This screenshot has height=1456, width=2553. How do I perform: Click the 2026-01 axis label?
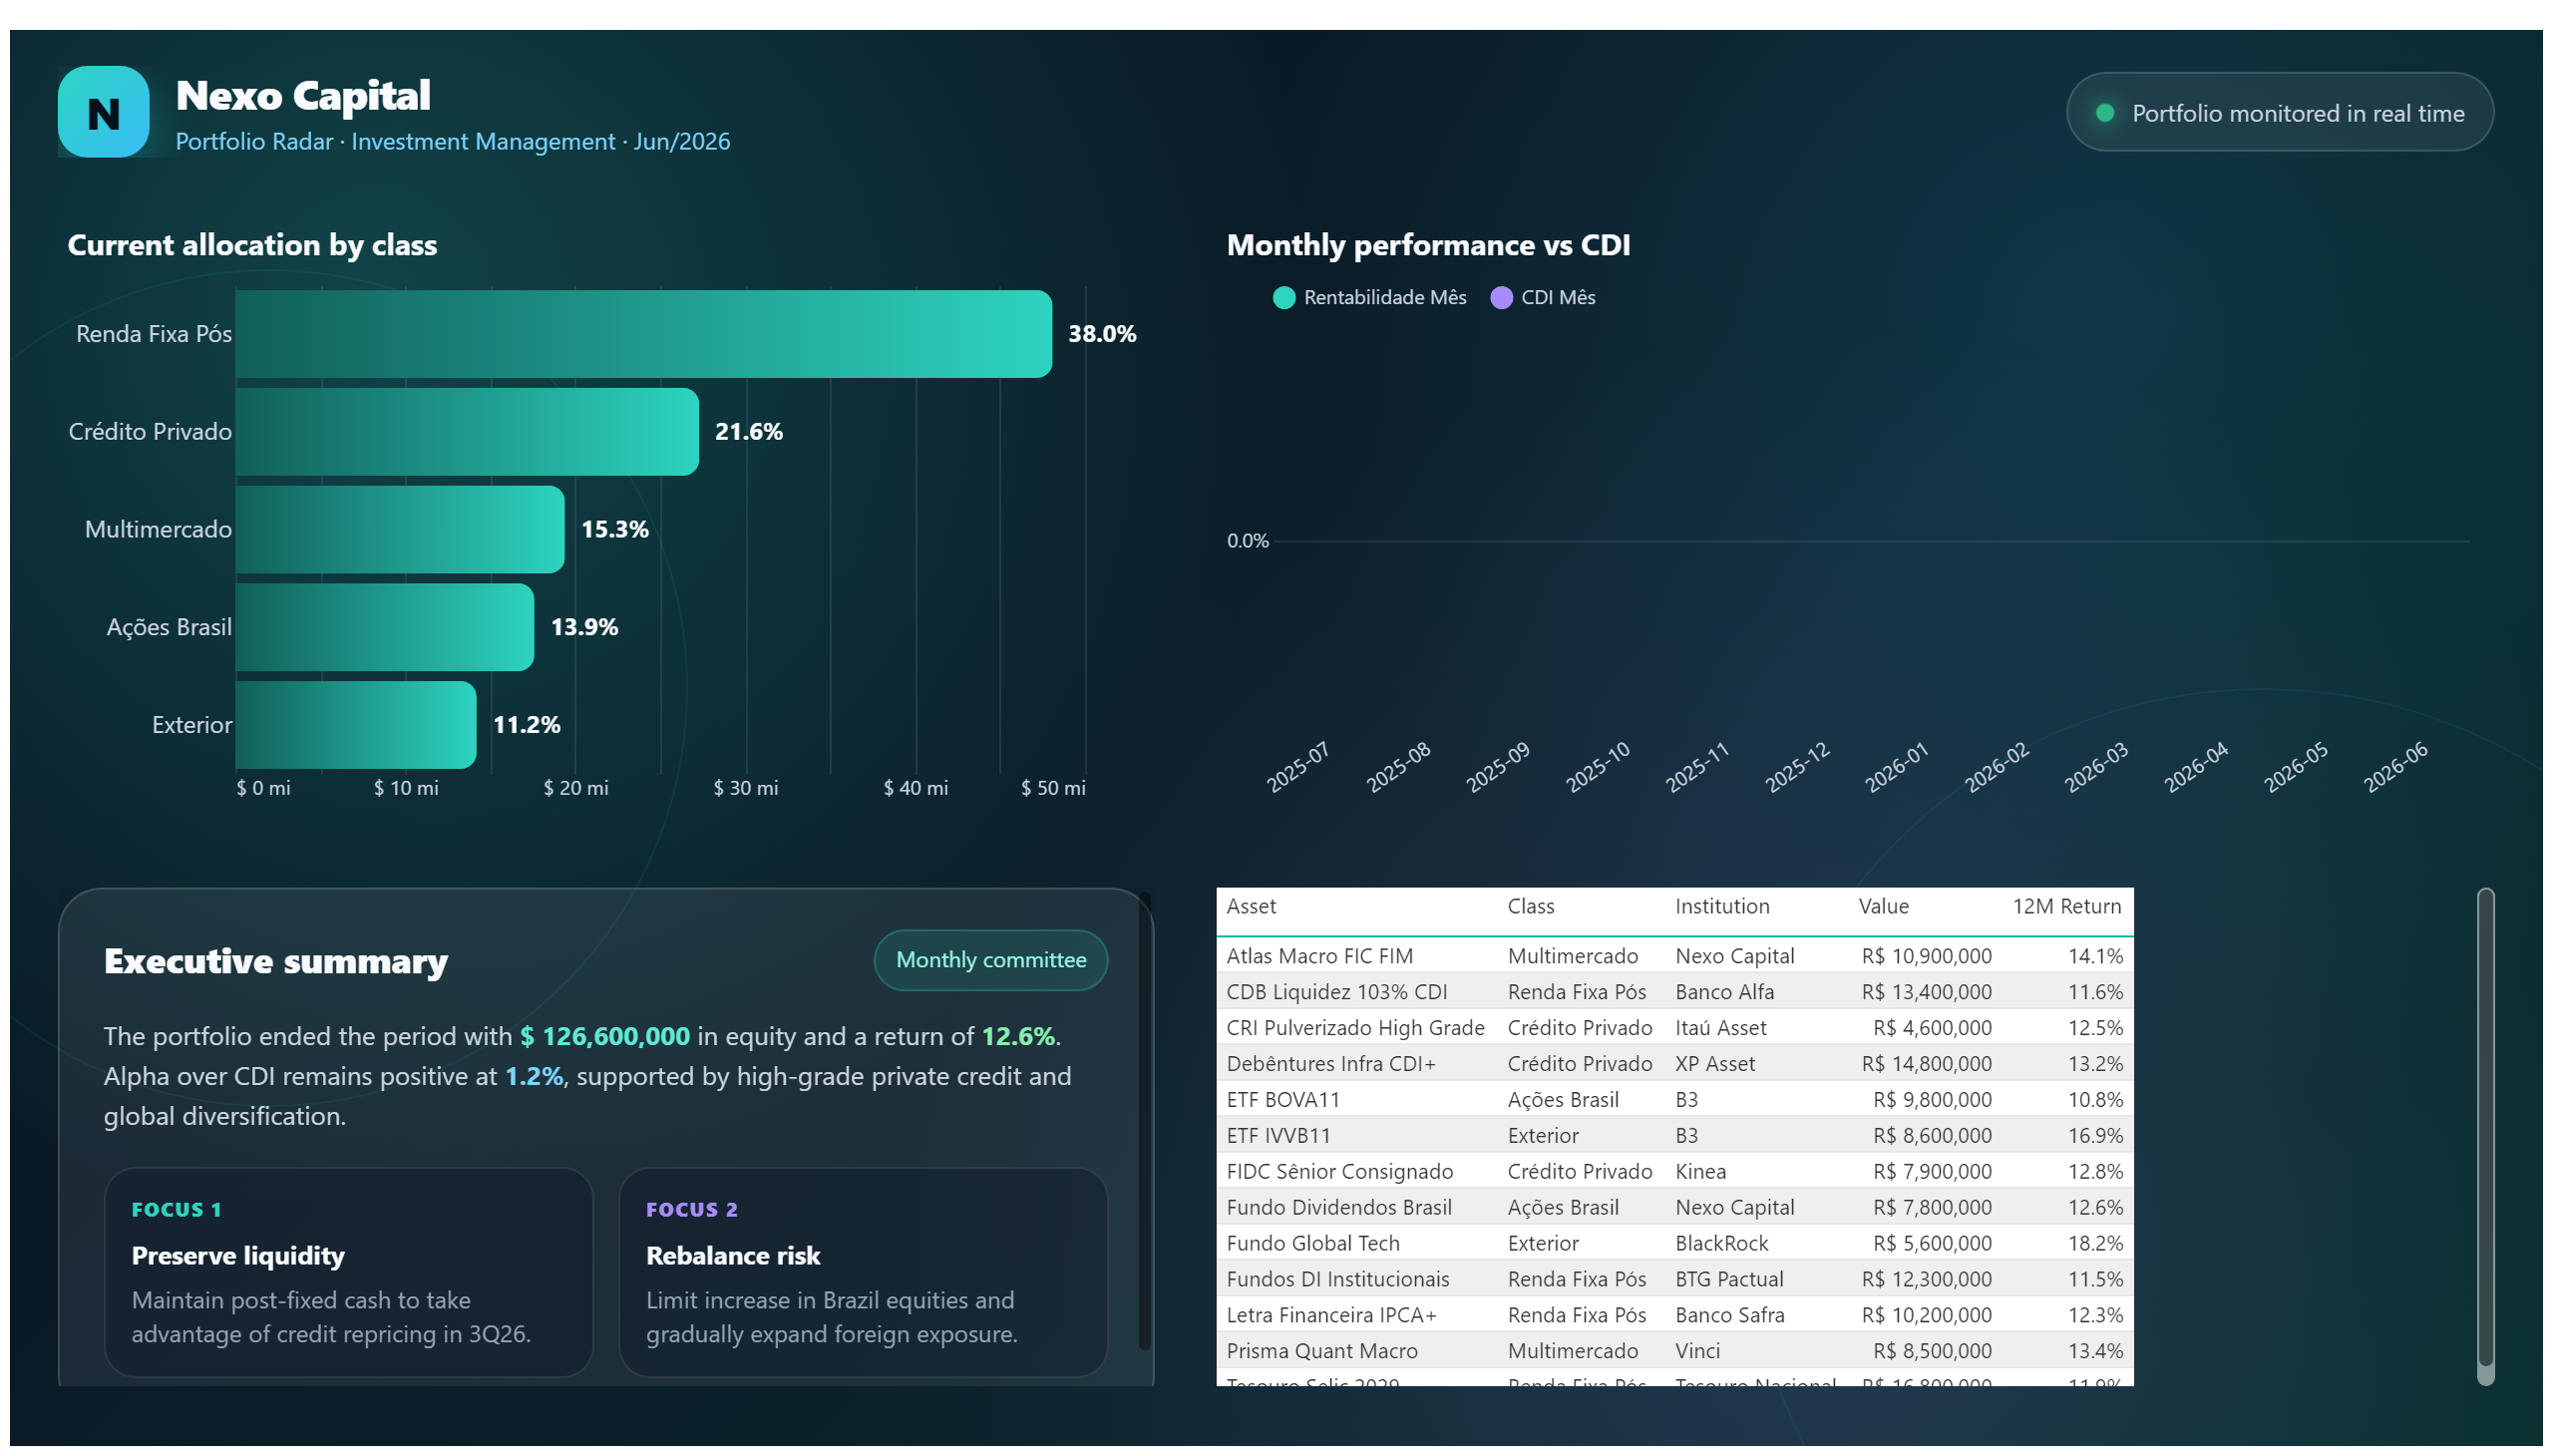point(1895,767)
